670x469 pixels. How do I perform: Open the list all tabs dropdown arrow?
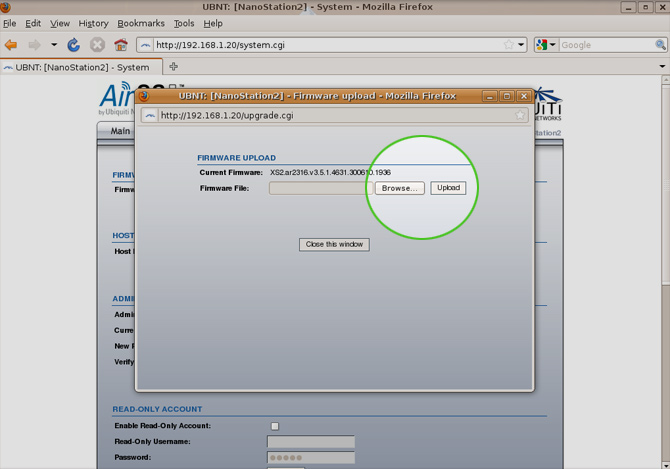[662, 66]
